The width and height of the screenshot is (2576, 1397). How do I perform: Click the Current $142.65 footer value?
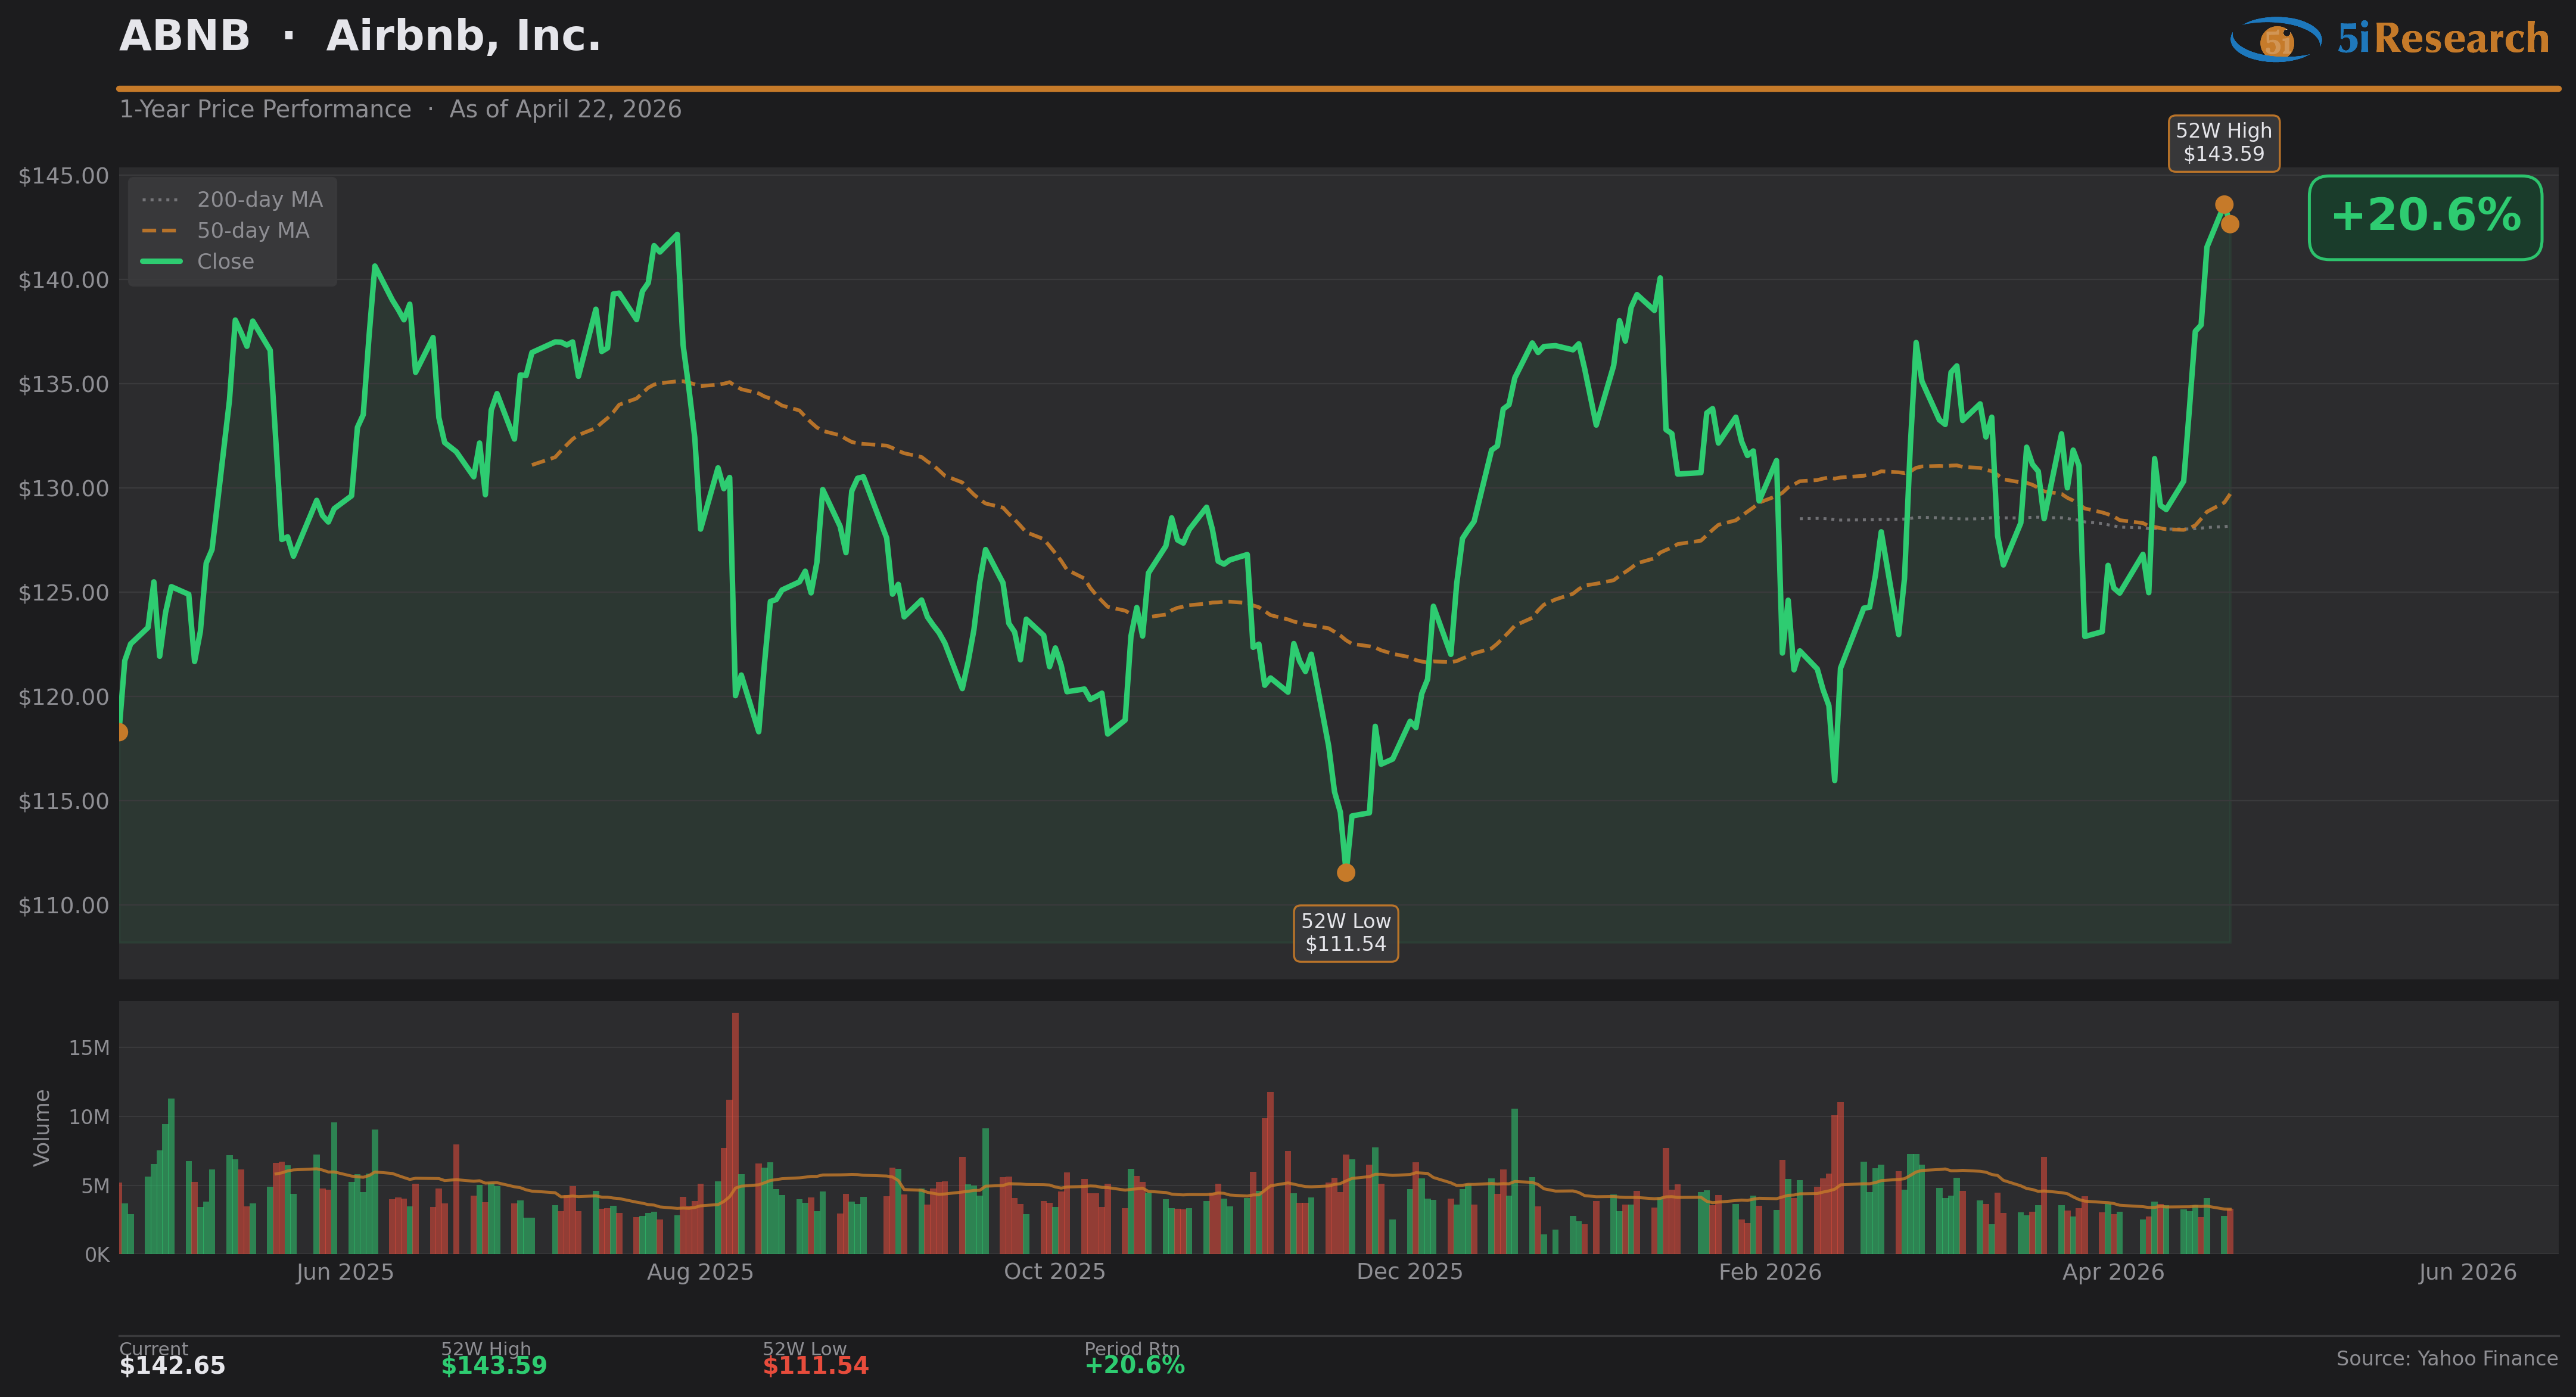pos(172,1366)
